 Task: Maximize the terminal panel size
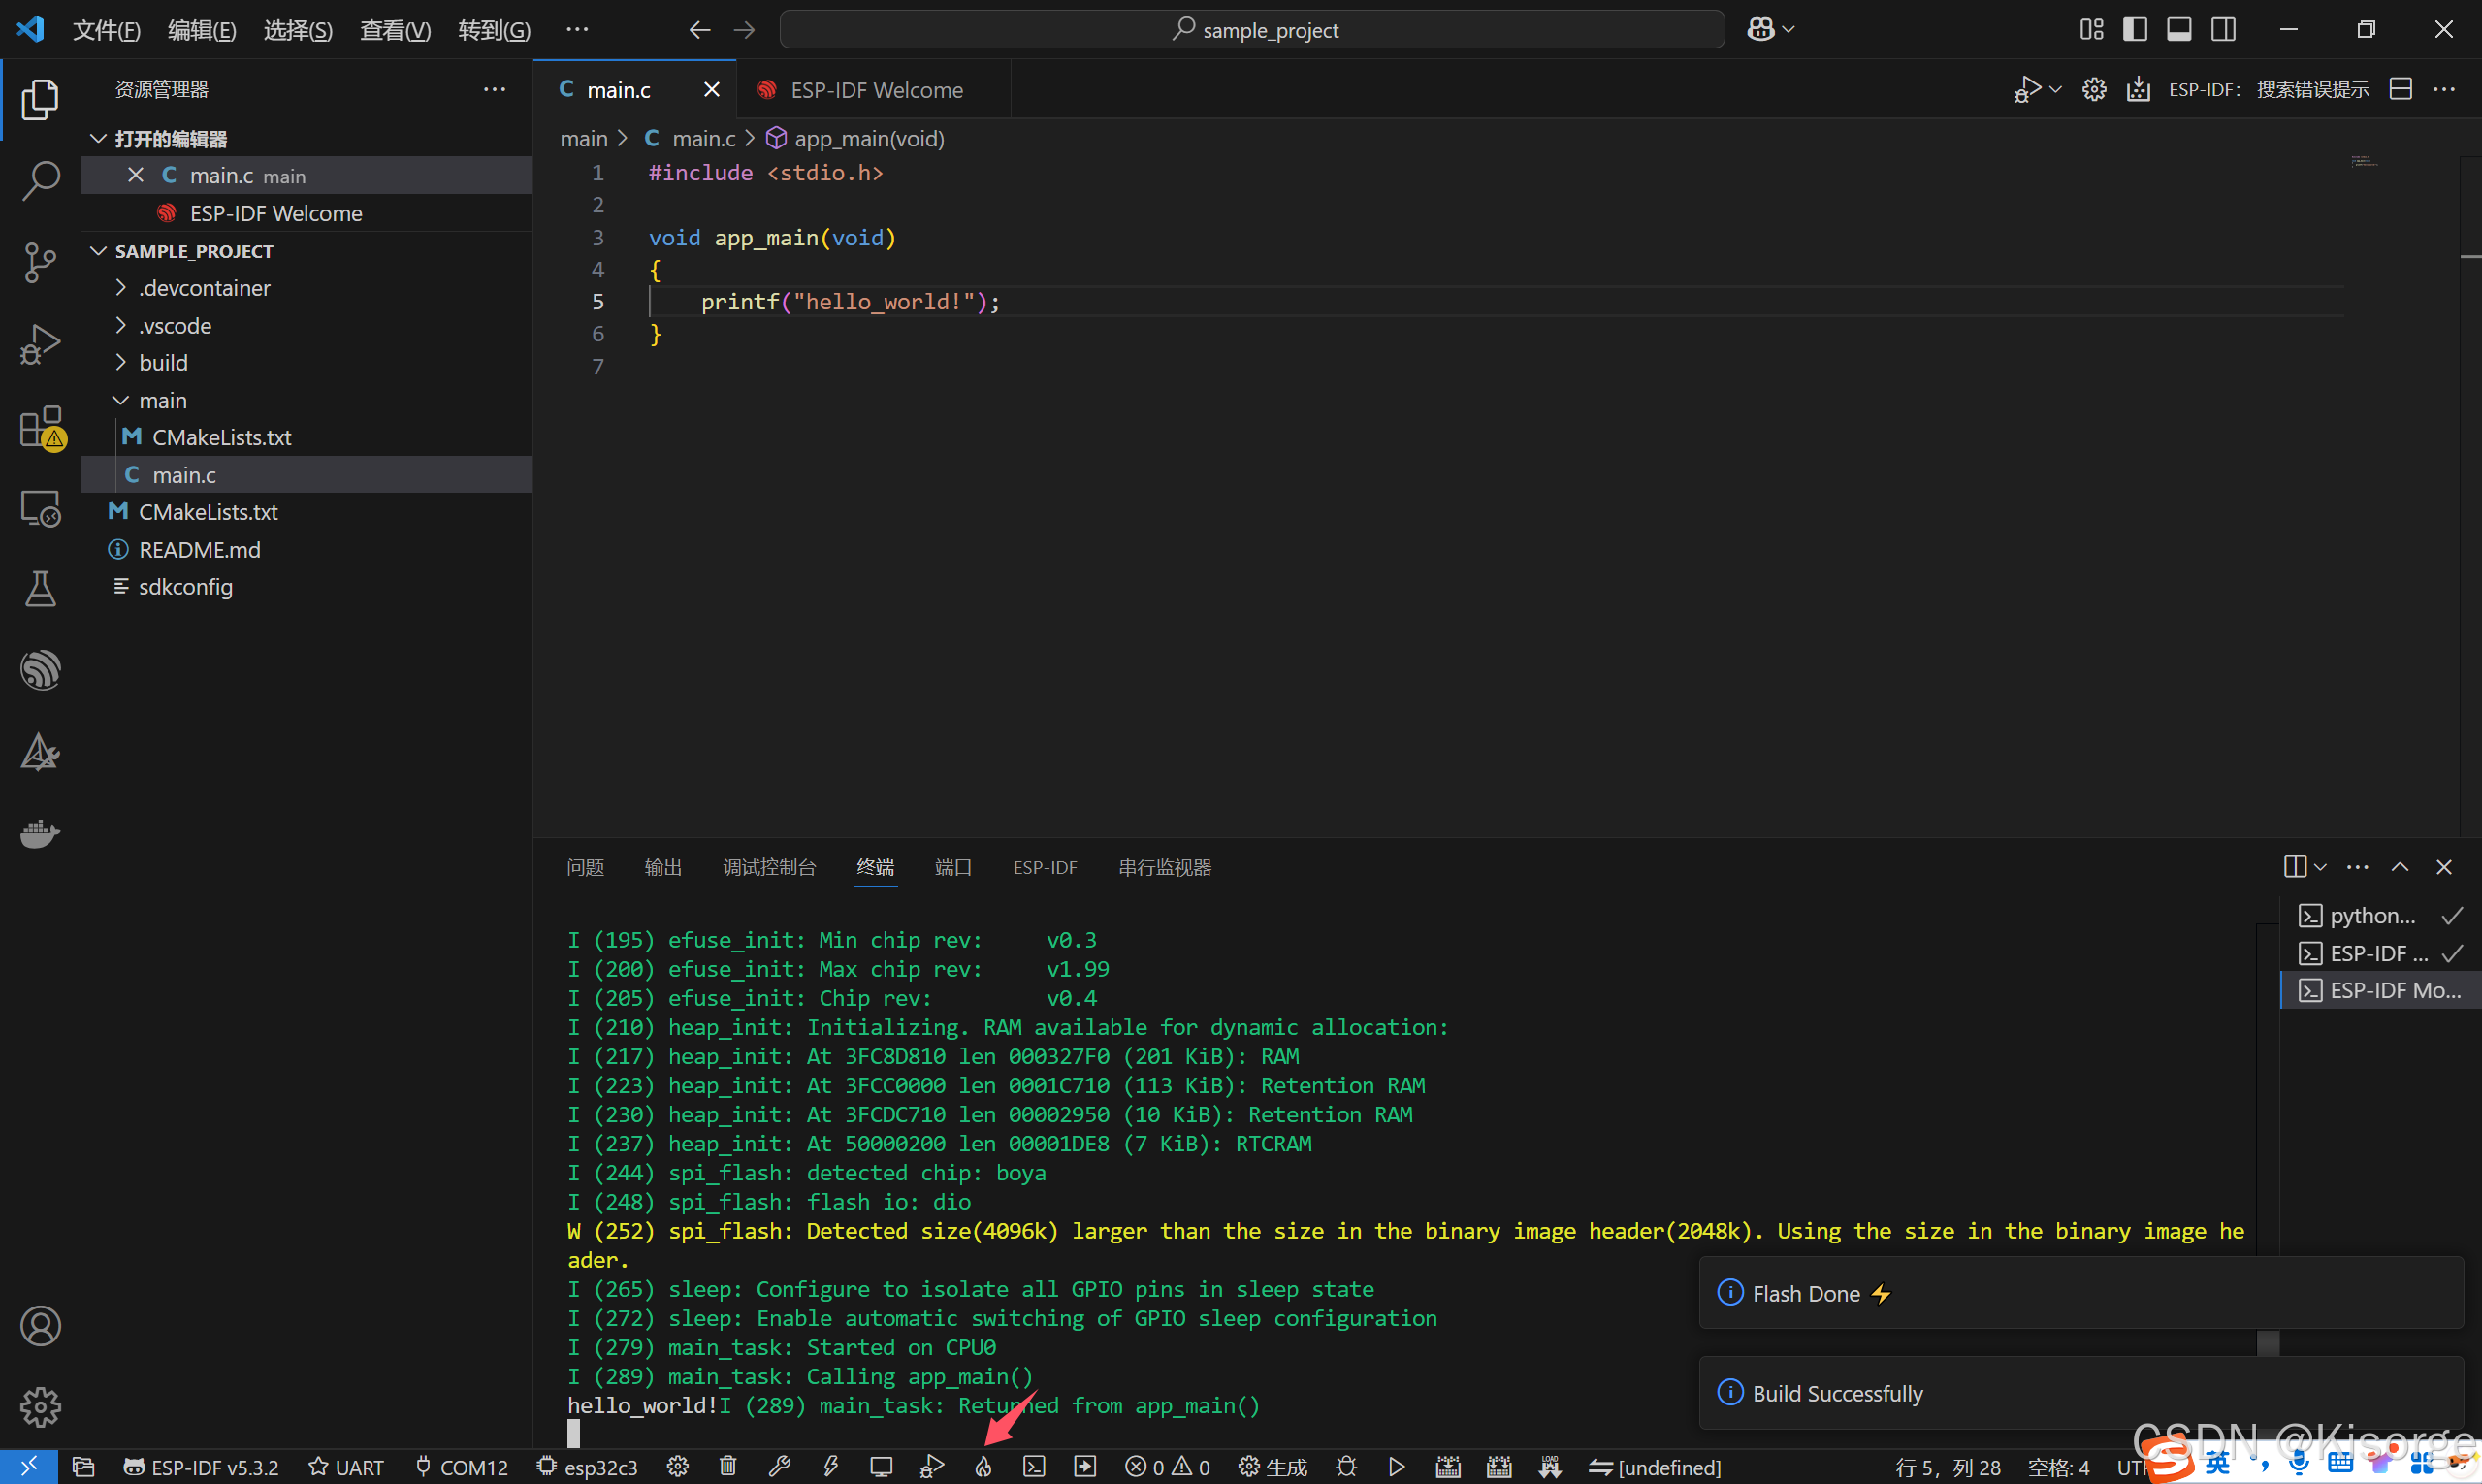[2399, 867]
